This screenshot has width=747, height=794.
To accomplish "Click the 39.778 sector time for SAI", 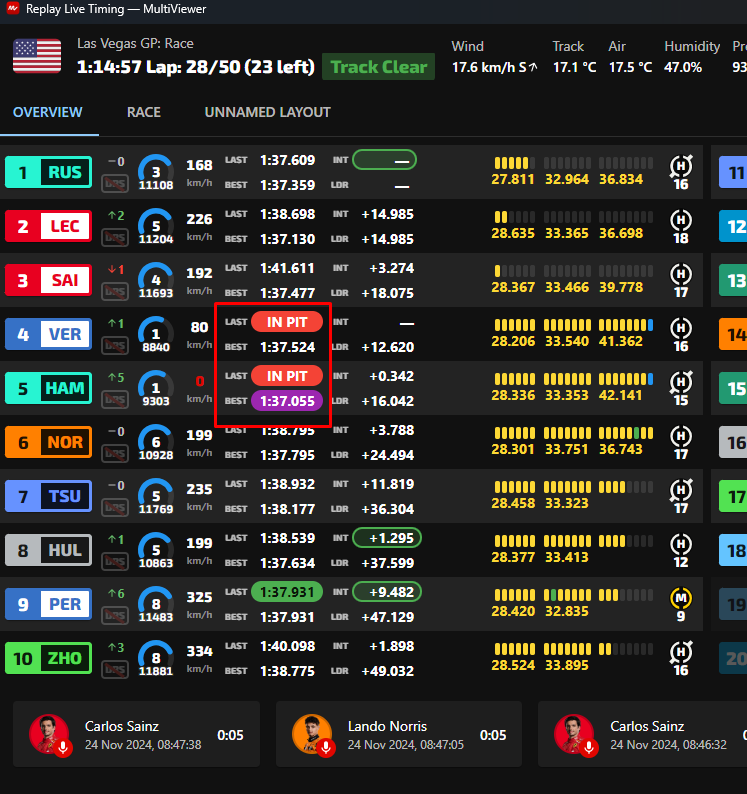I will point(621,287).
